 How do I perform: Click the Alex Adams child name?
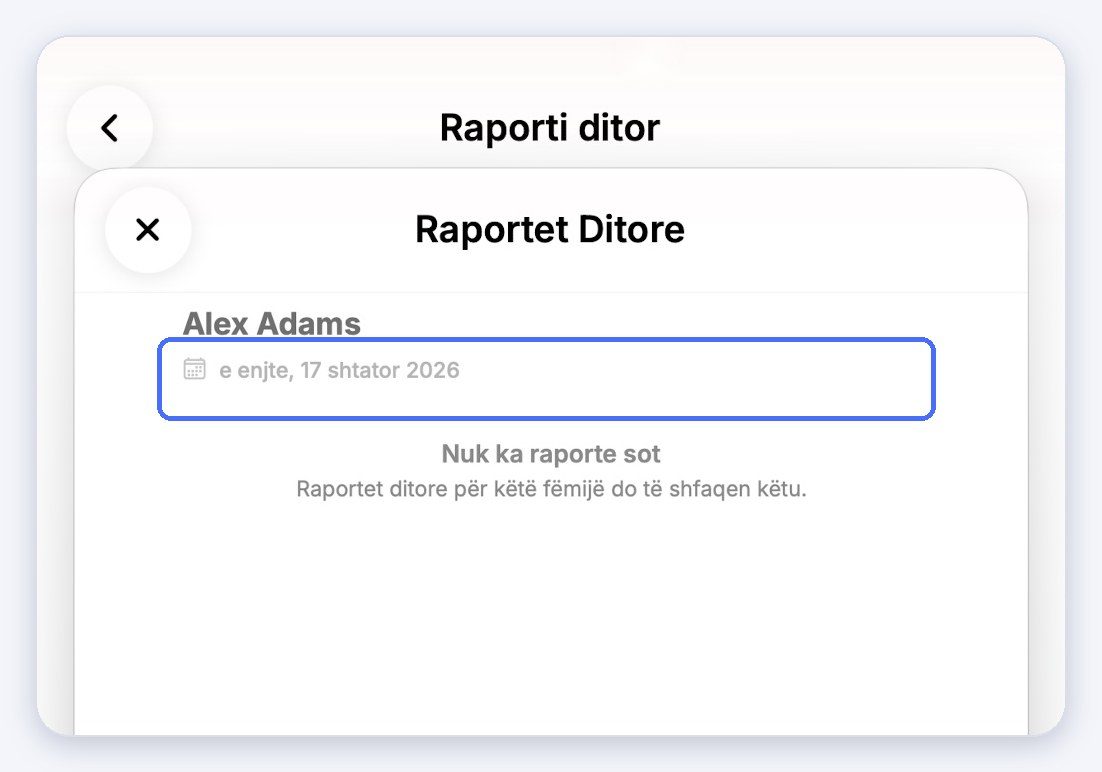271,323
